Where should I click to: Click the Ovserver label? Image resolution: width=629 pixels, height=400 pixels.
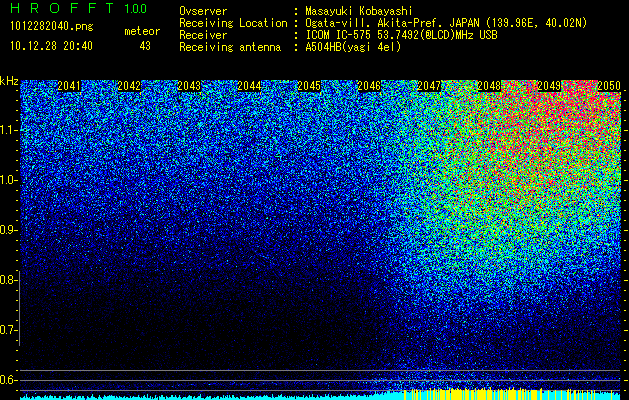pos(203,11)
